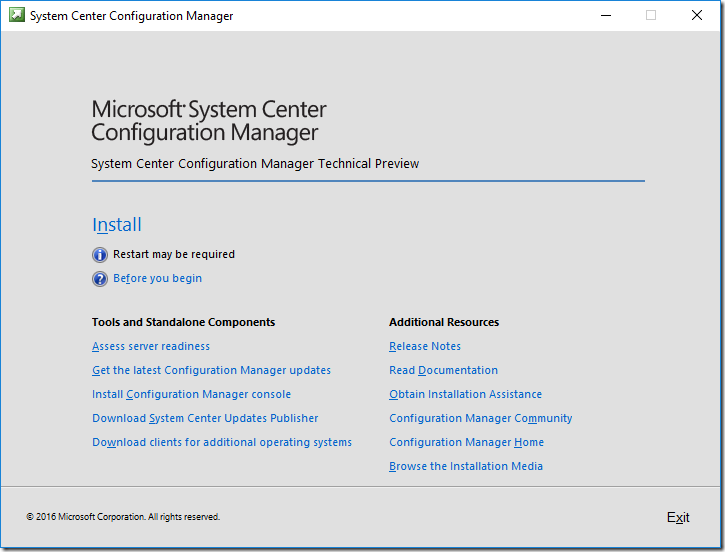
Task: Click the Additional Resources heading
Action: [x=444, y=322]
